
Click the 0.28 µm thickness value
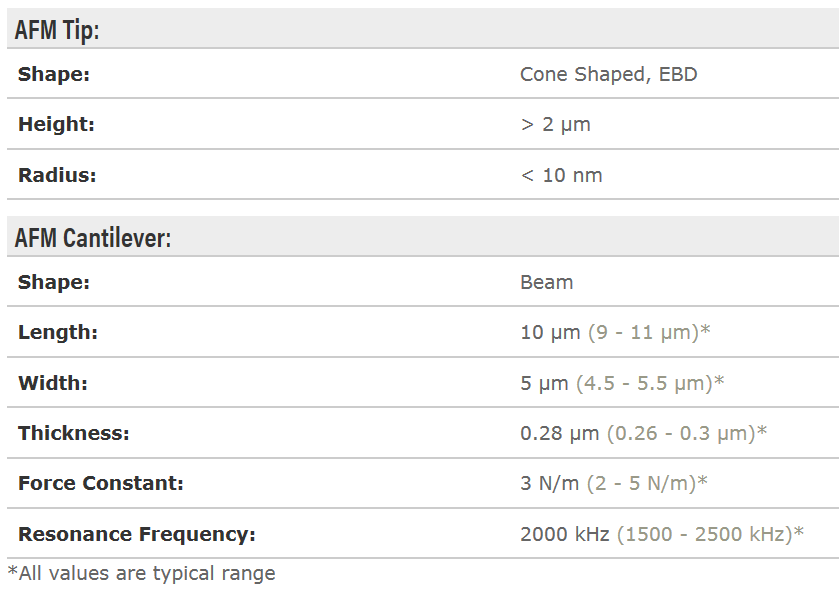[559, 433]
